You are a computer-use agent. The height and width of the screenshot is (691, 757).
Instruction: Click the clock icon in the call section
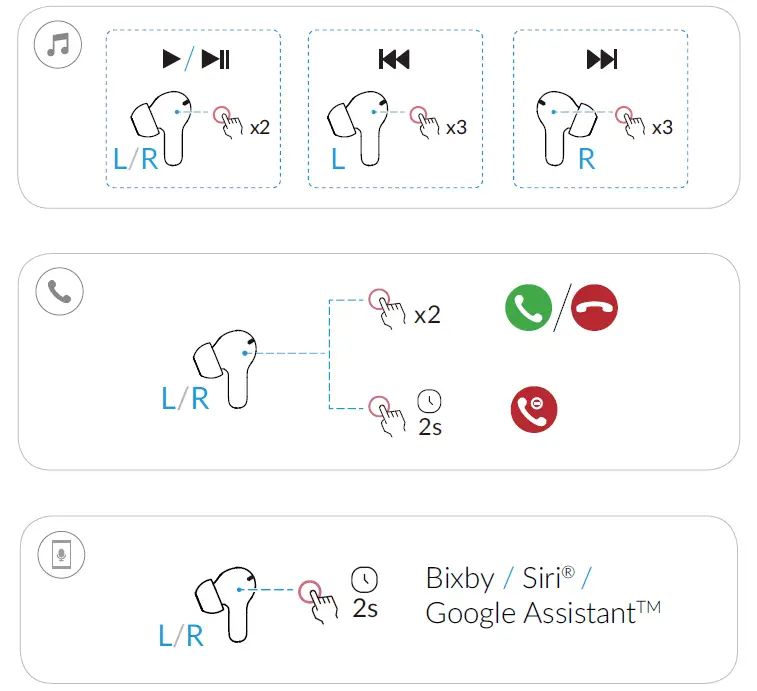point(429,402)
